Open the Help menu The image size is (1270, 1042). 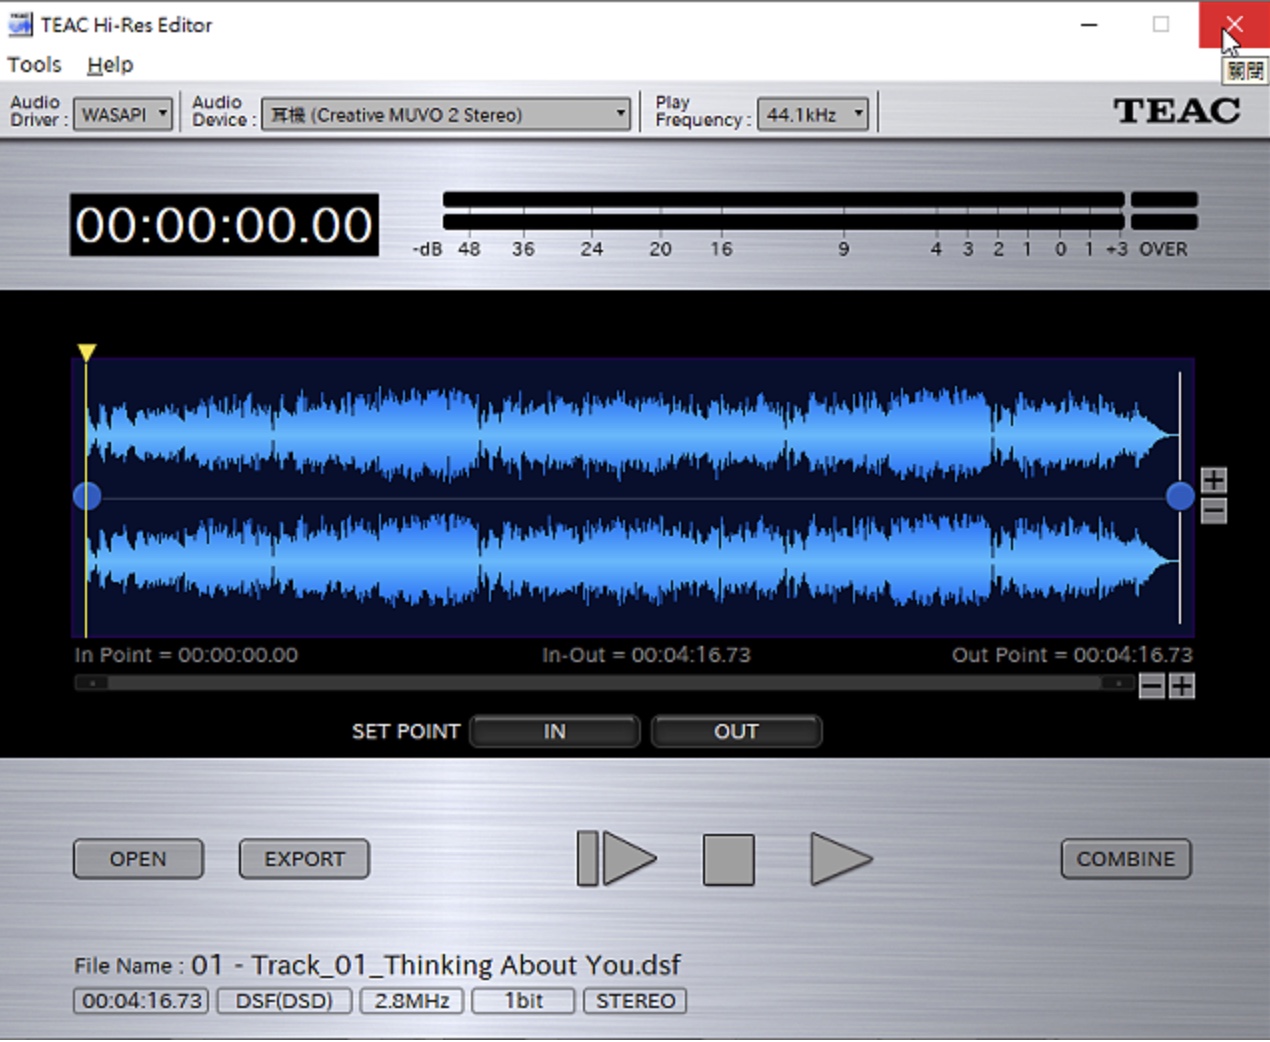tap(110, 65)
